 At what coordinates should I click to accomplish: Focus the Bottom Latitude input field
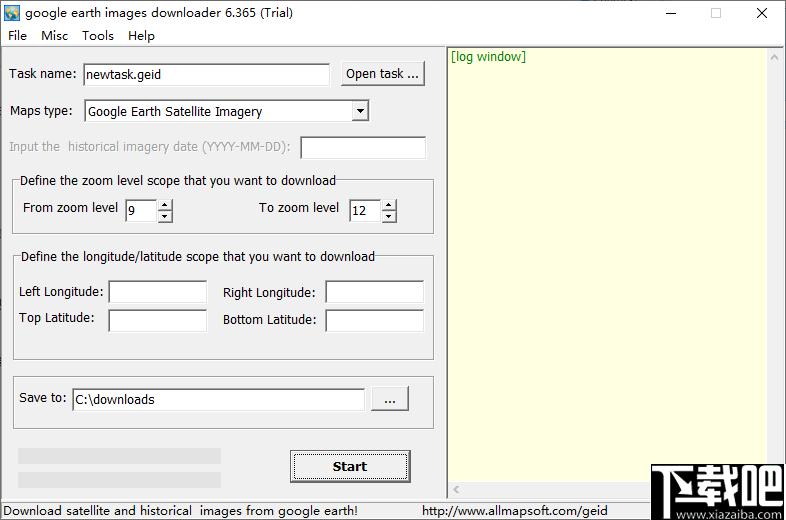tap(374, 320)
